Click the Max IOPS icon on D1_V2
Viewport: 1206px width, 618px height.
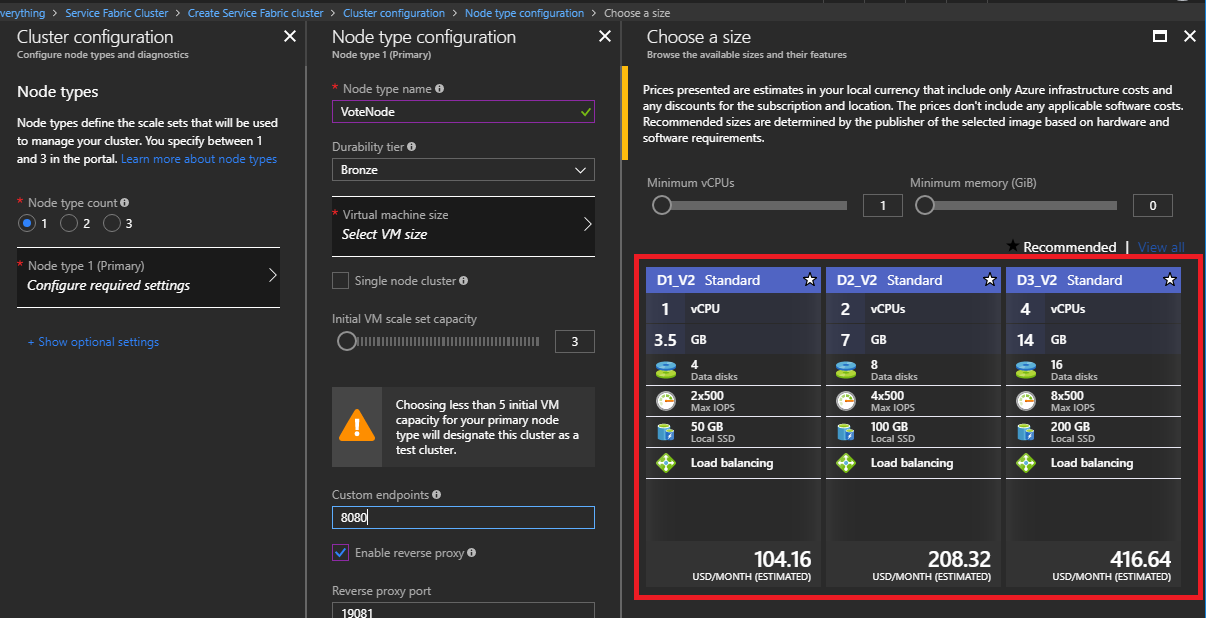(666, 401)
